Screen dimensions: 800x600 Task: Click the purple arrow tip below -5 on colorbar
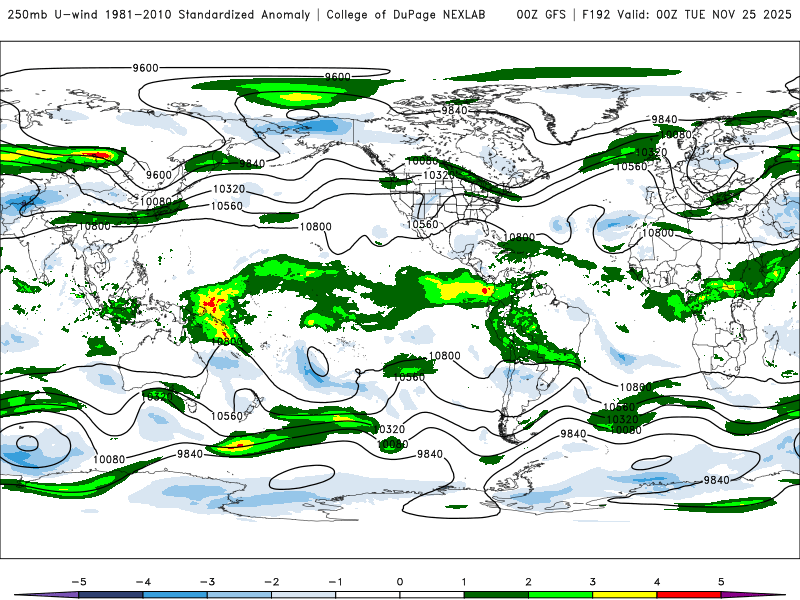click(46, 595)
